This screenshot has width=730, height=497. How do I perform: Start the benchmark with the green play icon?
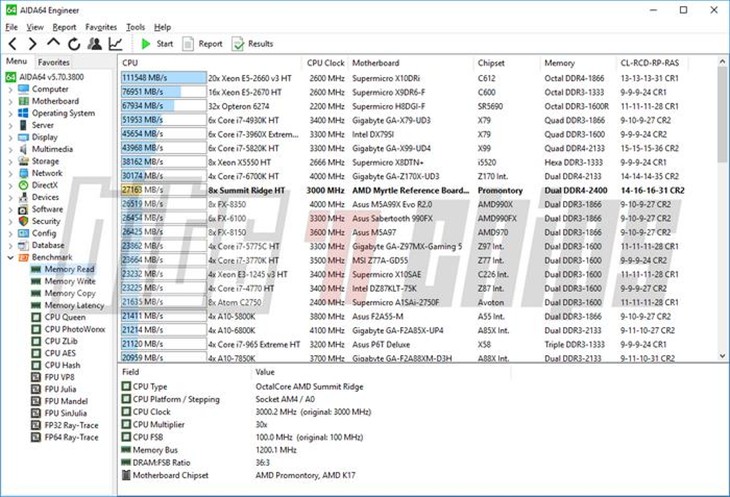(146, 44)
